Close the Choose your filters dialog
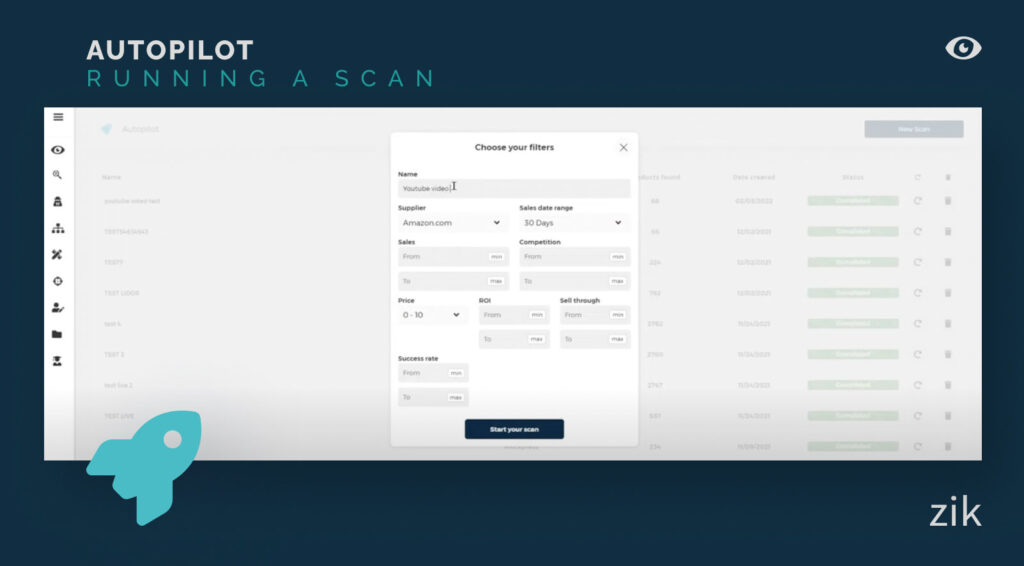1024x566 pixels. (x=623, y=147)
